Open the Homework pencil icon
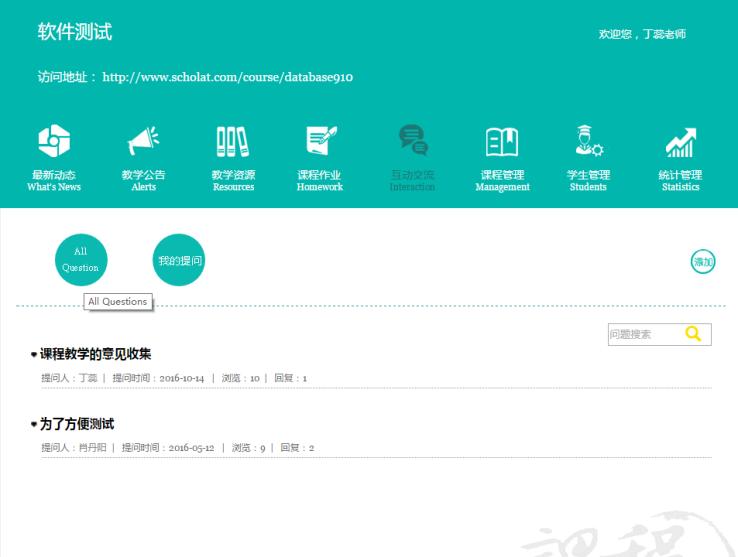This screenshot has width=738, height=557. pos(320,143)
